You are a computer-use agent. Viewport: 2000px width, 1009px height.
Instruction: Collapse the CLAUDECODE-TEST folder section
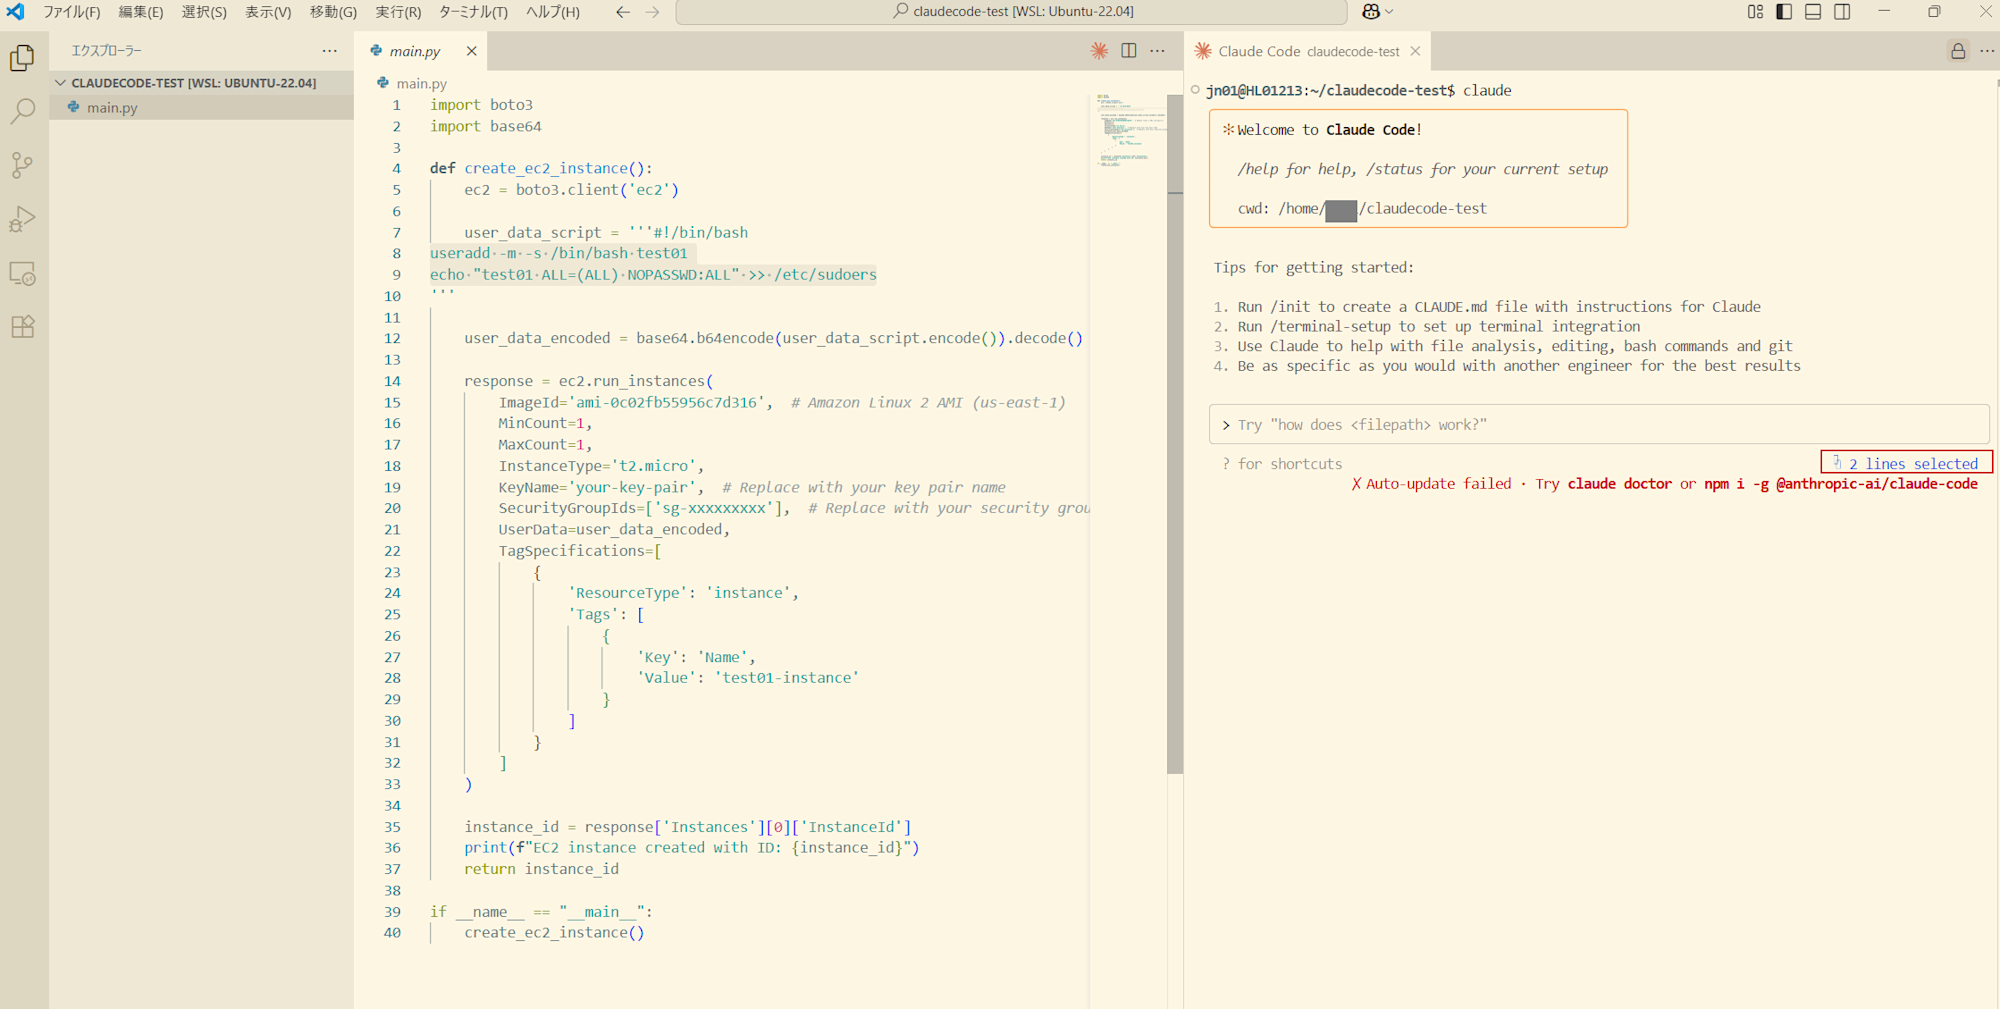[x=201, y=83]
